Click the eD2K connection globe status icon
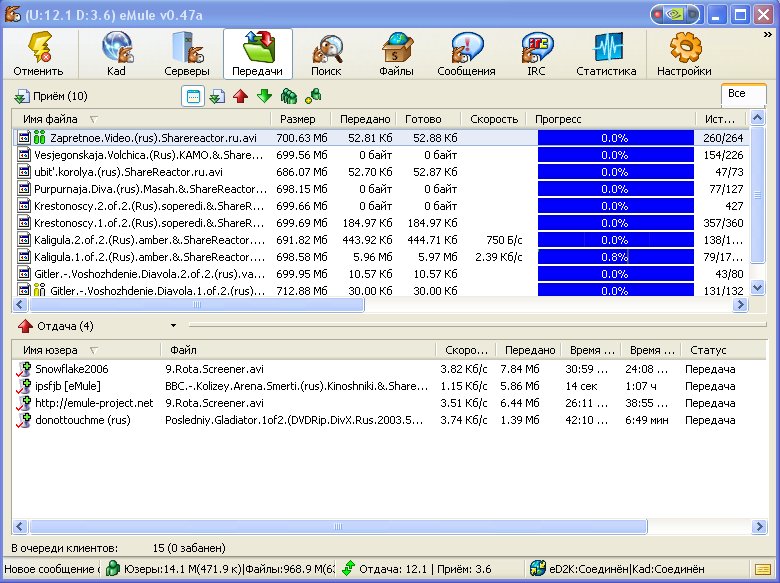Viewport: 780px width, 583px height. coord(537,569)
